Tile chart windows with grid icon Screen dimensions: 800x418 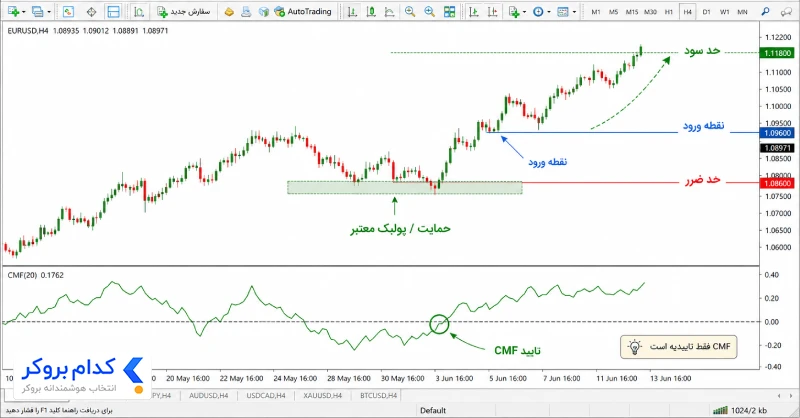click(x=449, y=11)
